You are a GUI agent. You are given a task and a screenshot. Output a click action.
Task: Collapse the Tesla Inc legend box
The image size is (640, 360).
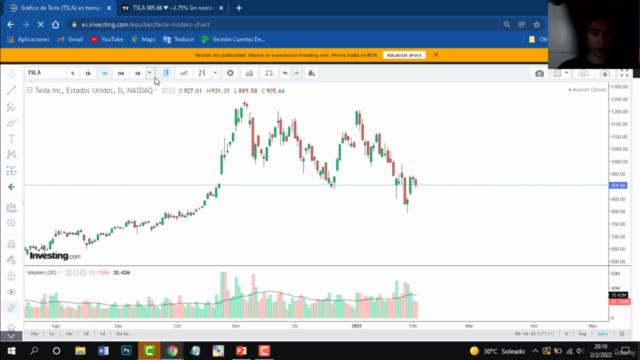pos(29,90)
